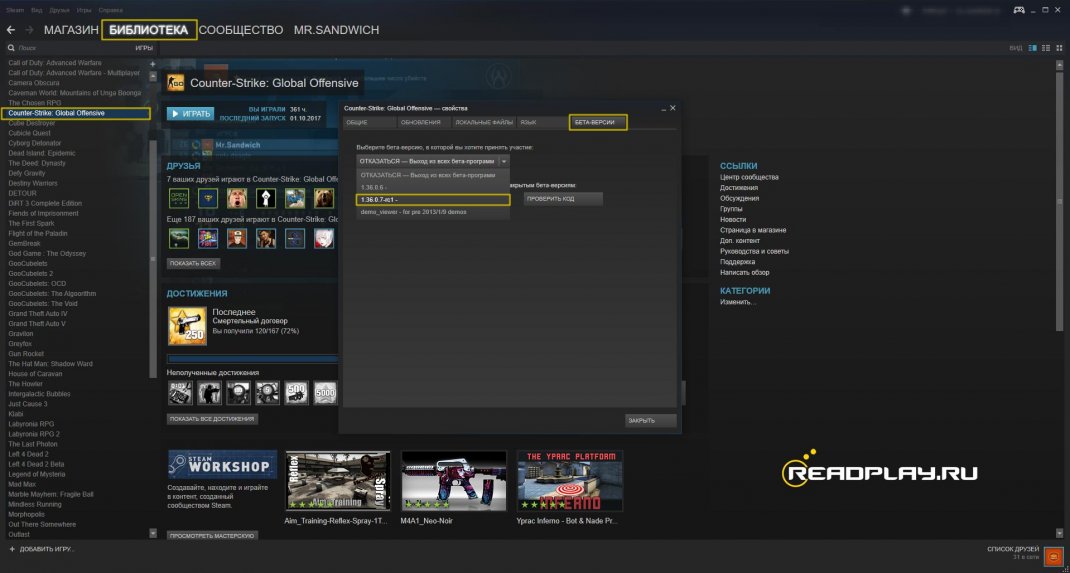Open the locked achievement showing 500
1070x573 pixels.
pyautogui.click(x=295, y=393)
